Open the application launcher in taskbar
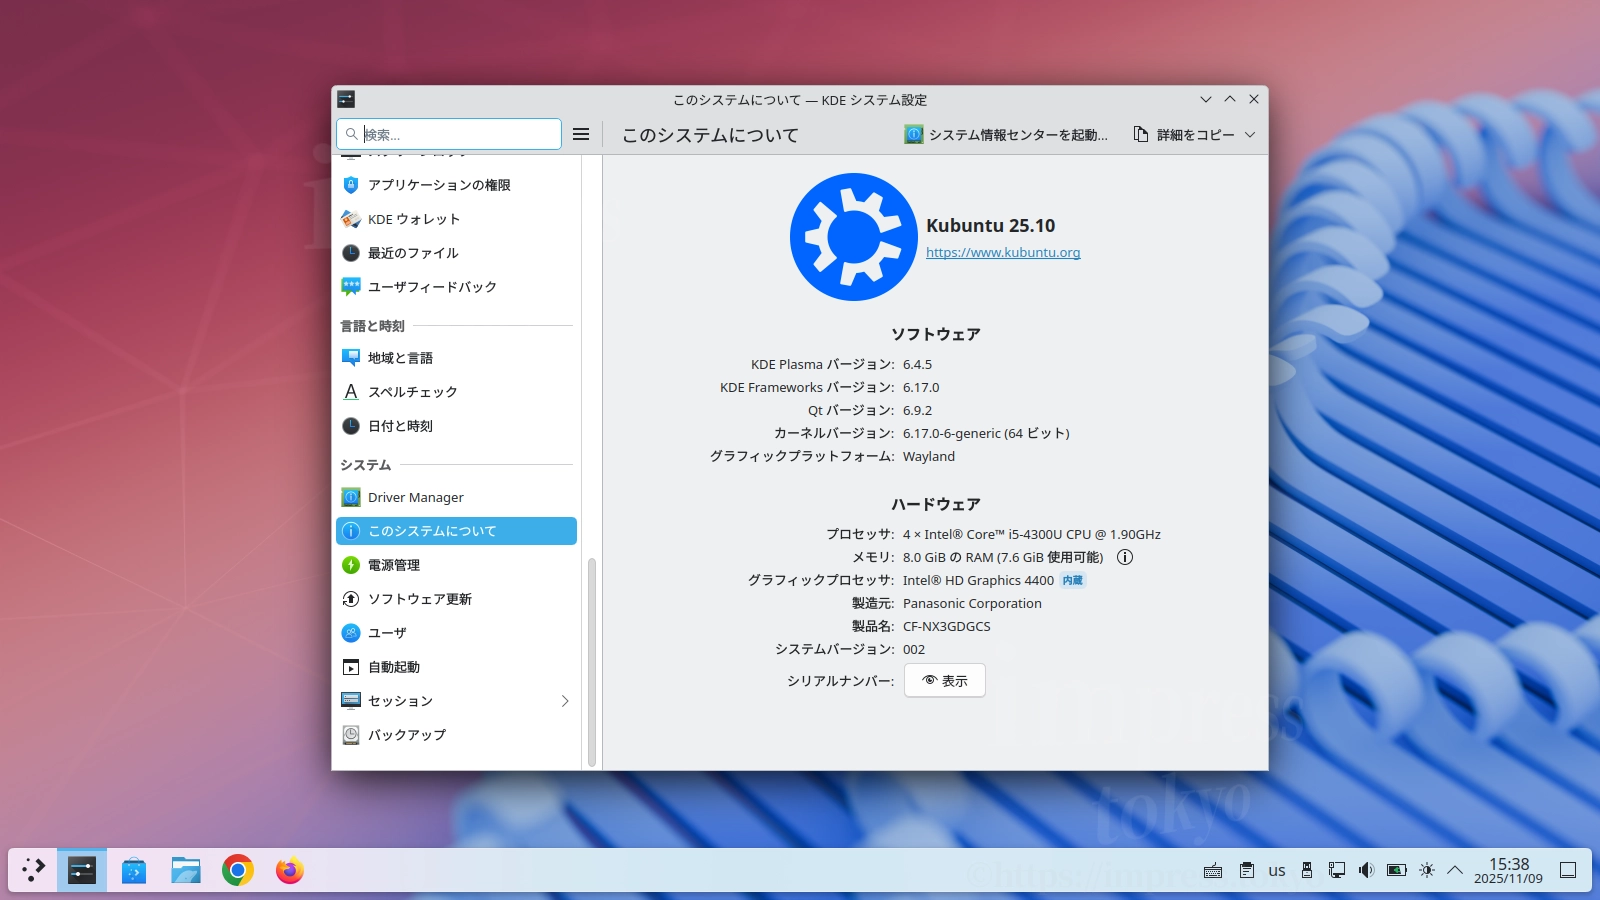 tap(33, 870)
